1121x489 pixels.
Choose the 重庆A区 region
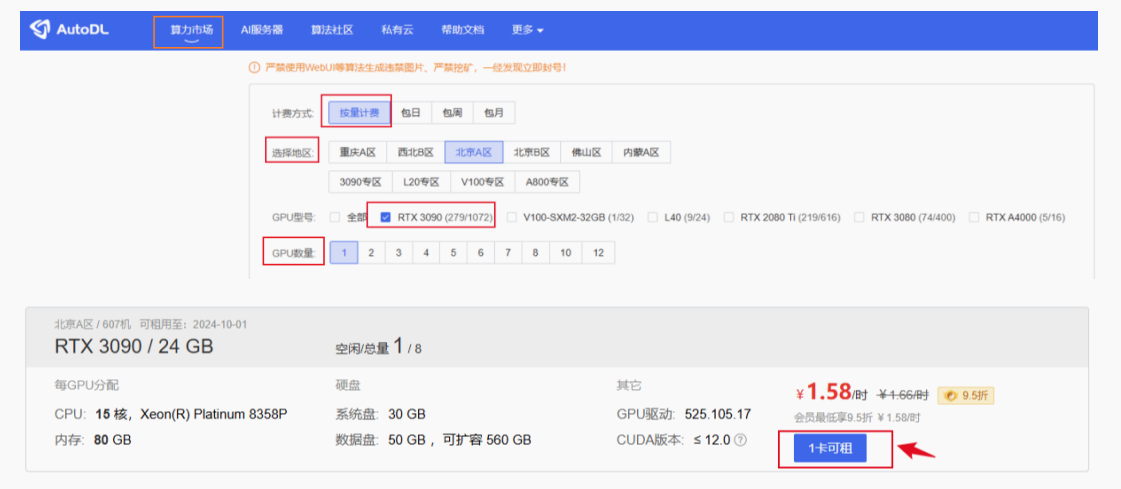357,152
